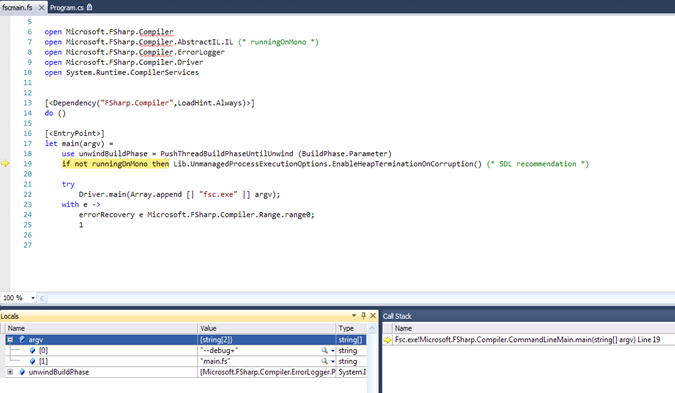
Task: Expand the unwindBuildPhase variable node
Action: coord(10,372)
